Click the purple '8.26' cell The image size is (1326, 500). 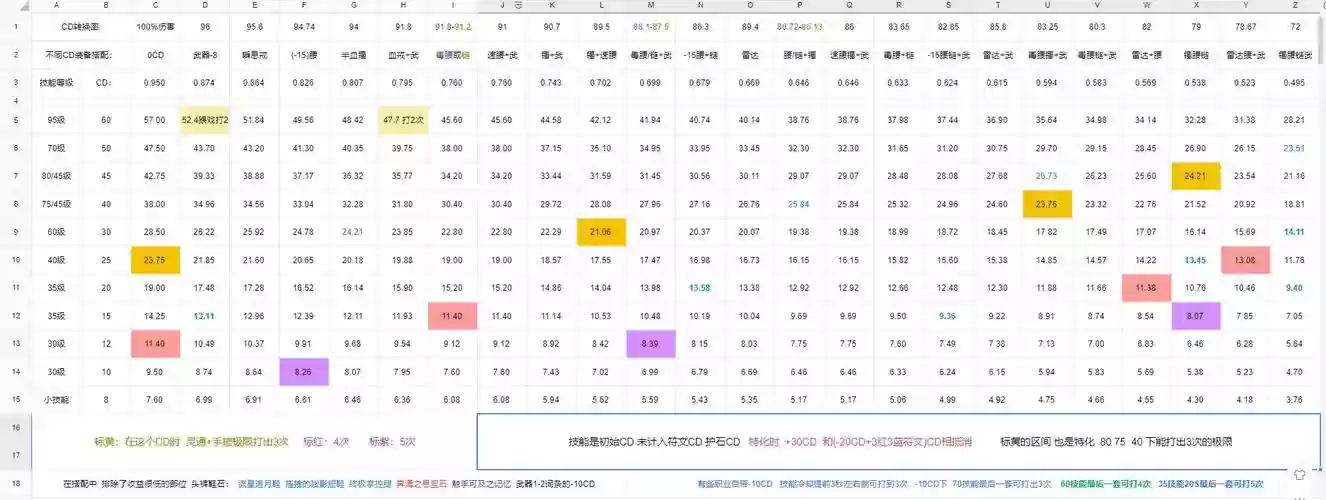pos(304,371)
